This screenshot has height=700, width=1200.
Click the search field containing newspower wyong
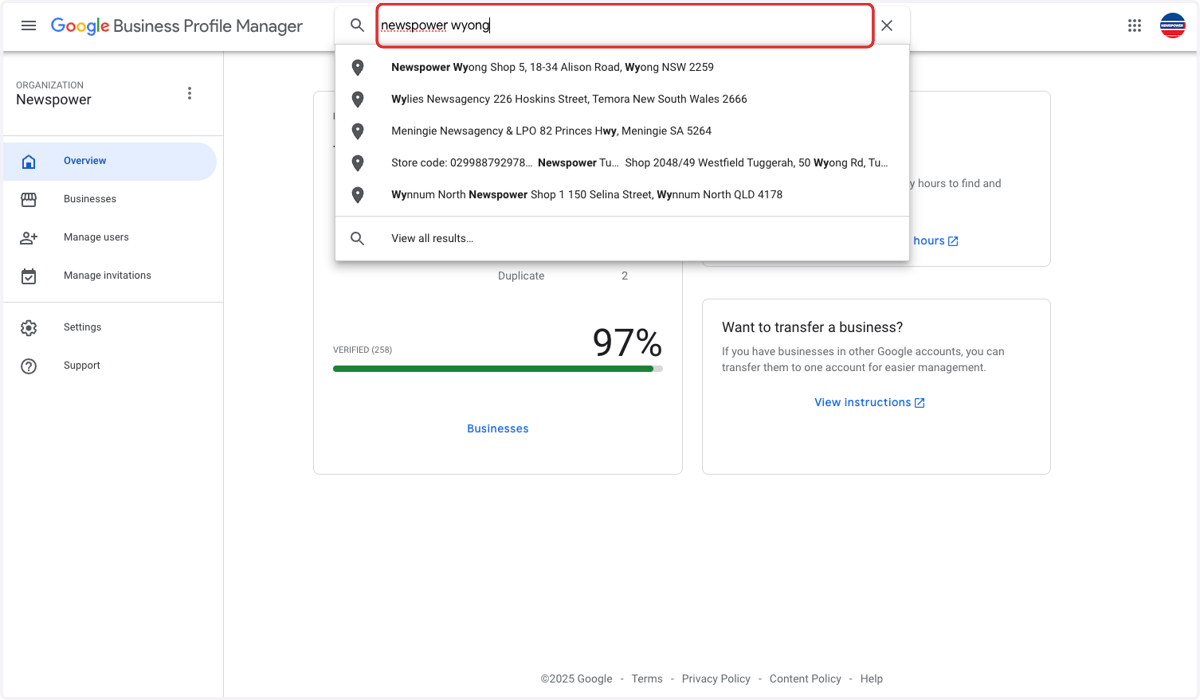point(625,26)
